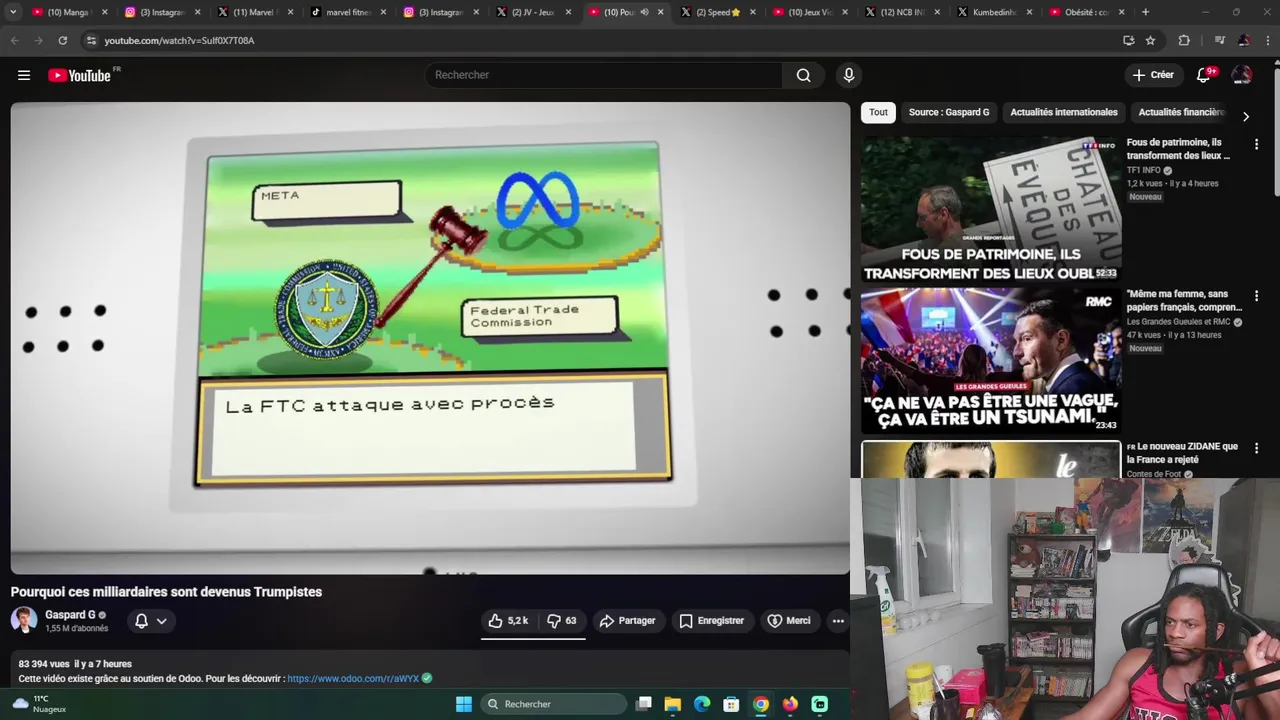Open the odoo.com link in description
The image size is (1280, 720).
point(353,679)
